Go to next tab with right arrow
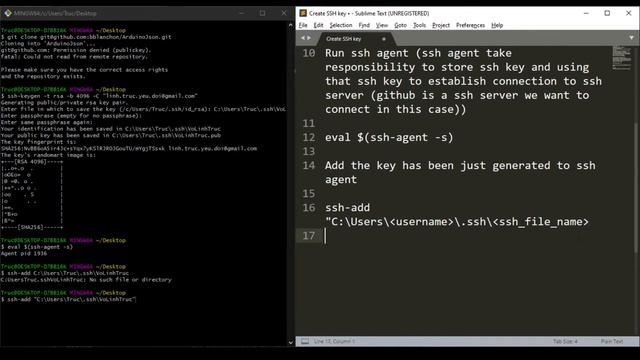This screenshot has width=640, height=360. (309, 38)
